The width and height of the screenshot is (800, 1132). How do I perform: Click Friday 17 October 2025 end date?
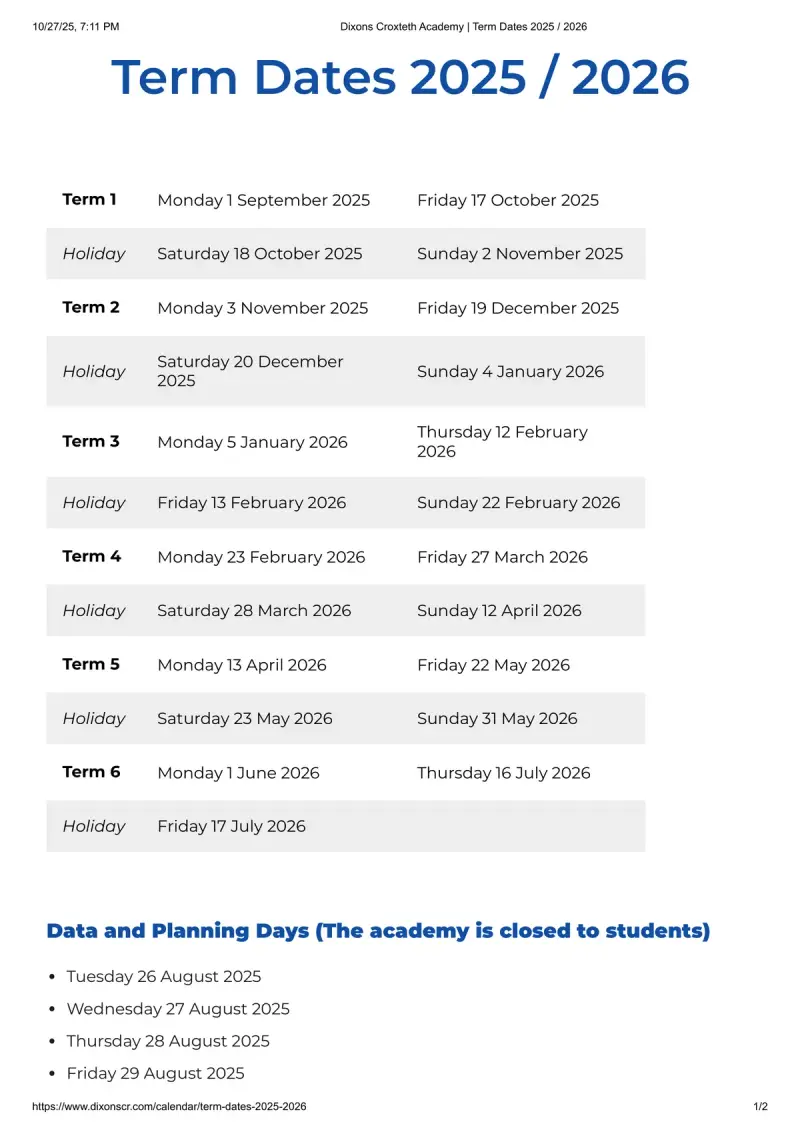[x=508, y=200]
